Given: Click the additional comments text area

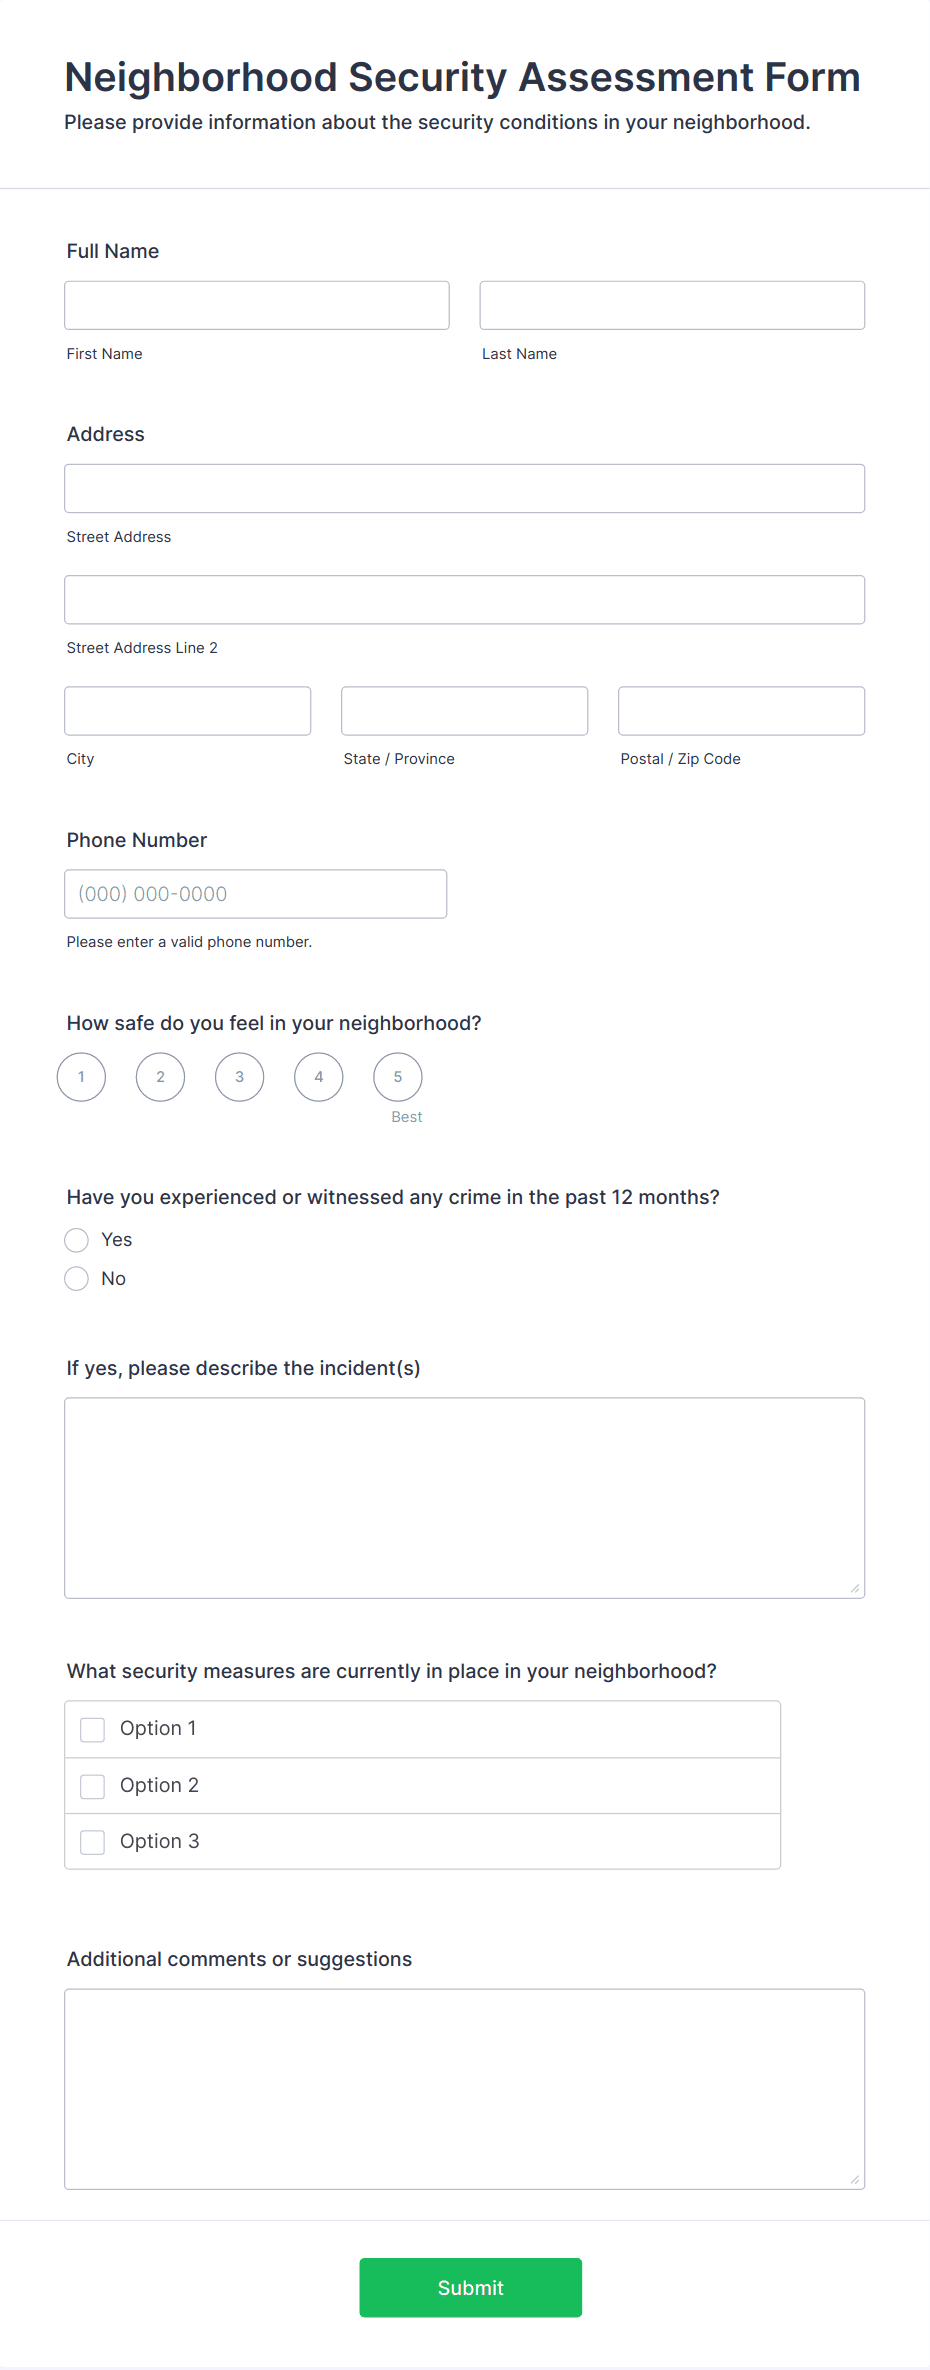Looking at the screenshot, I should (464, 2090).
